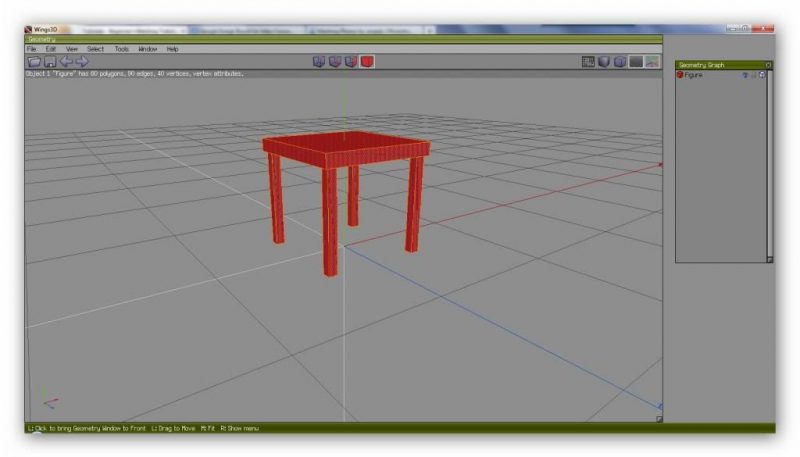Switch to face selection mode
This screenshot has height=457, width=800.
click(x=351, y=61)
